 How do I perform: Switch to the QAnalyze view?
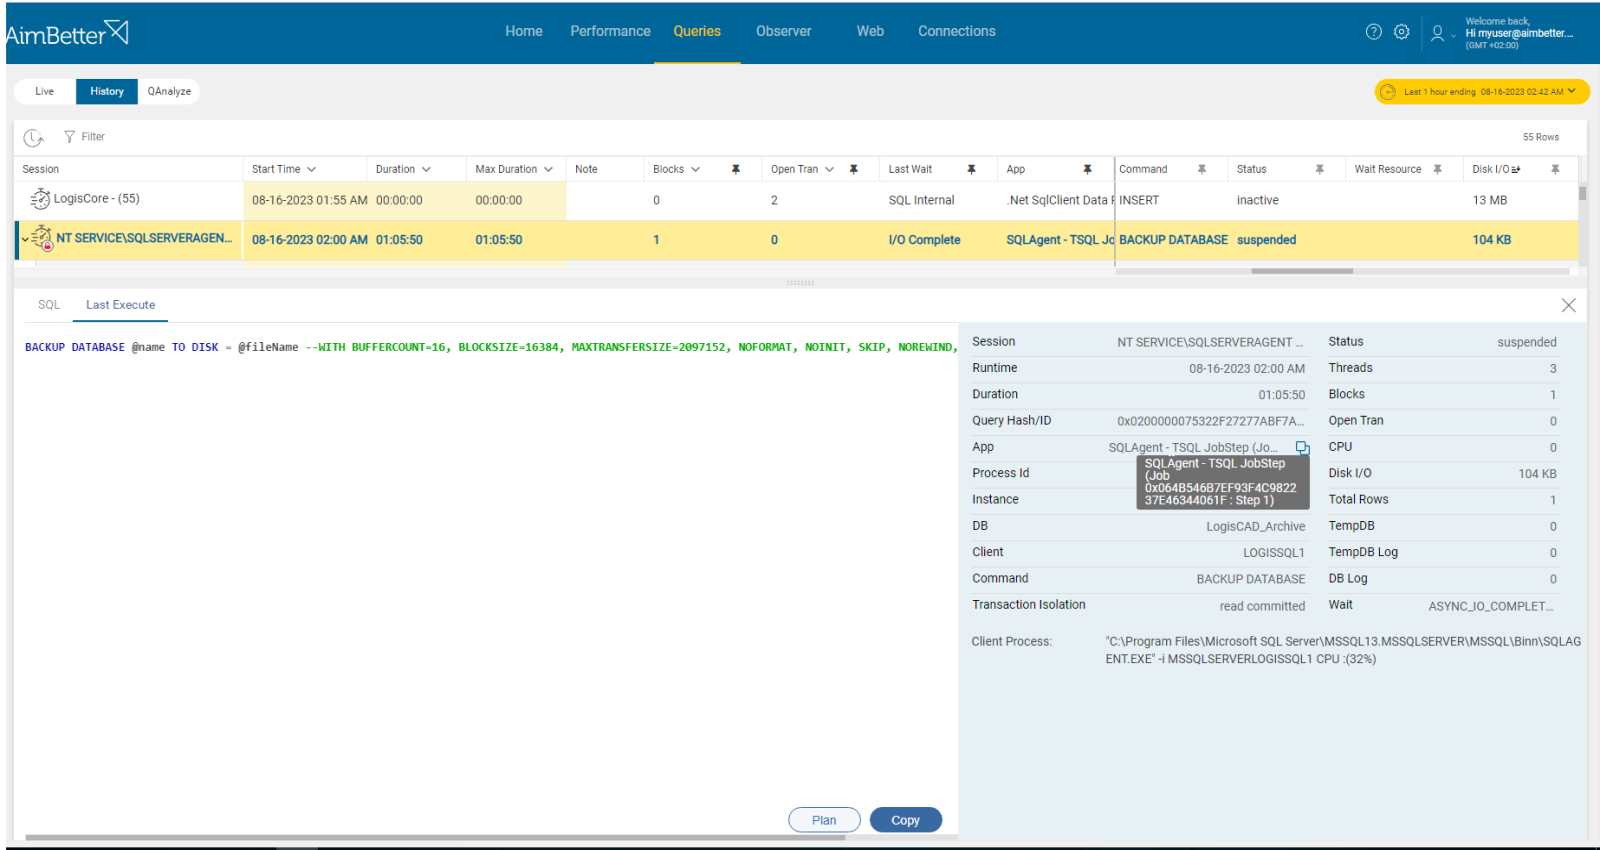[169, 91]
